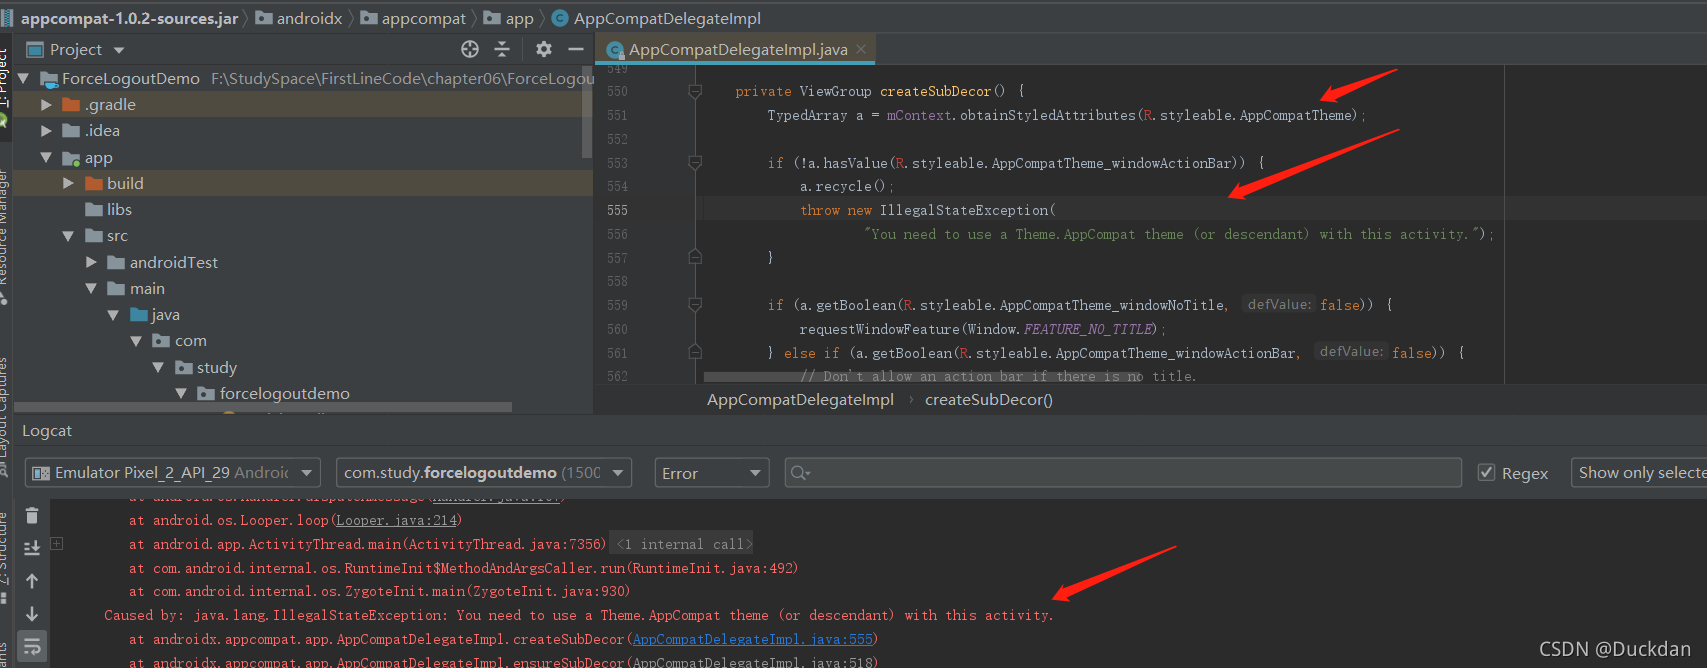
Task: Click the app breadcrumb folder
Action: [509, 18]
